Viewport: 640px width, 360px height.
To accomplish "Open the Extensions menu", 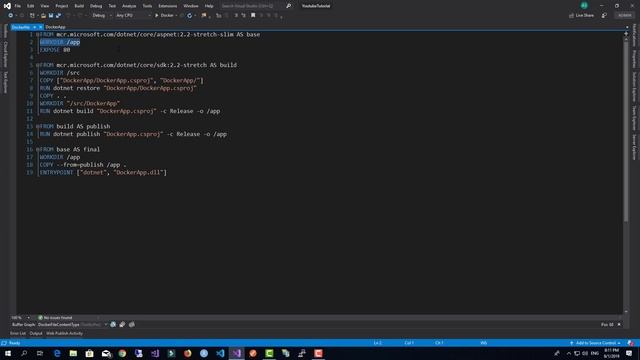I will tap(168, 6).
